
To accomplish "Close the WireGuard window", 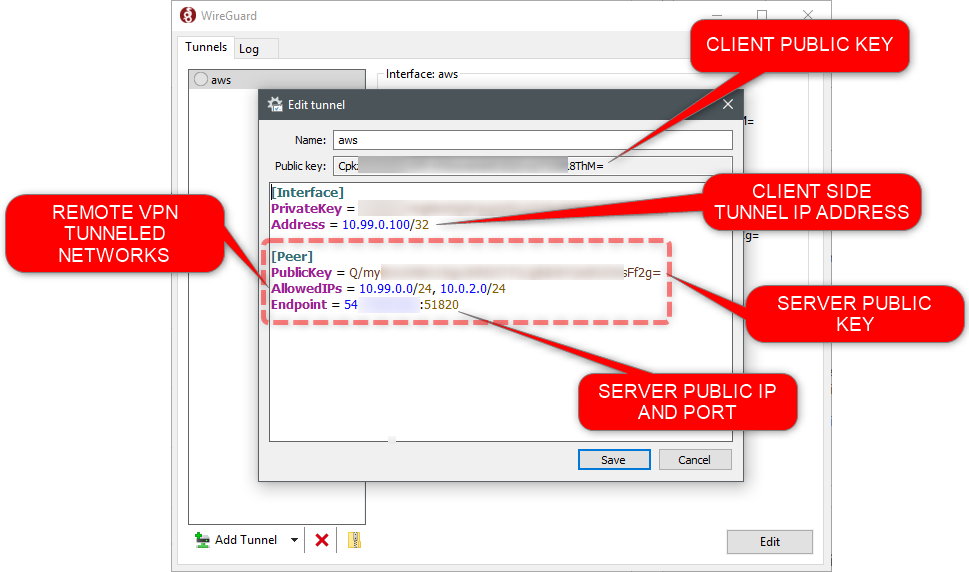I will 808,15.
